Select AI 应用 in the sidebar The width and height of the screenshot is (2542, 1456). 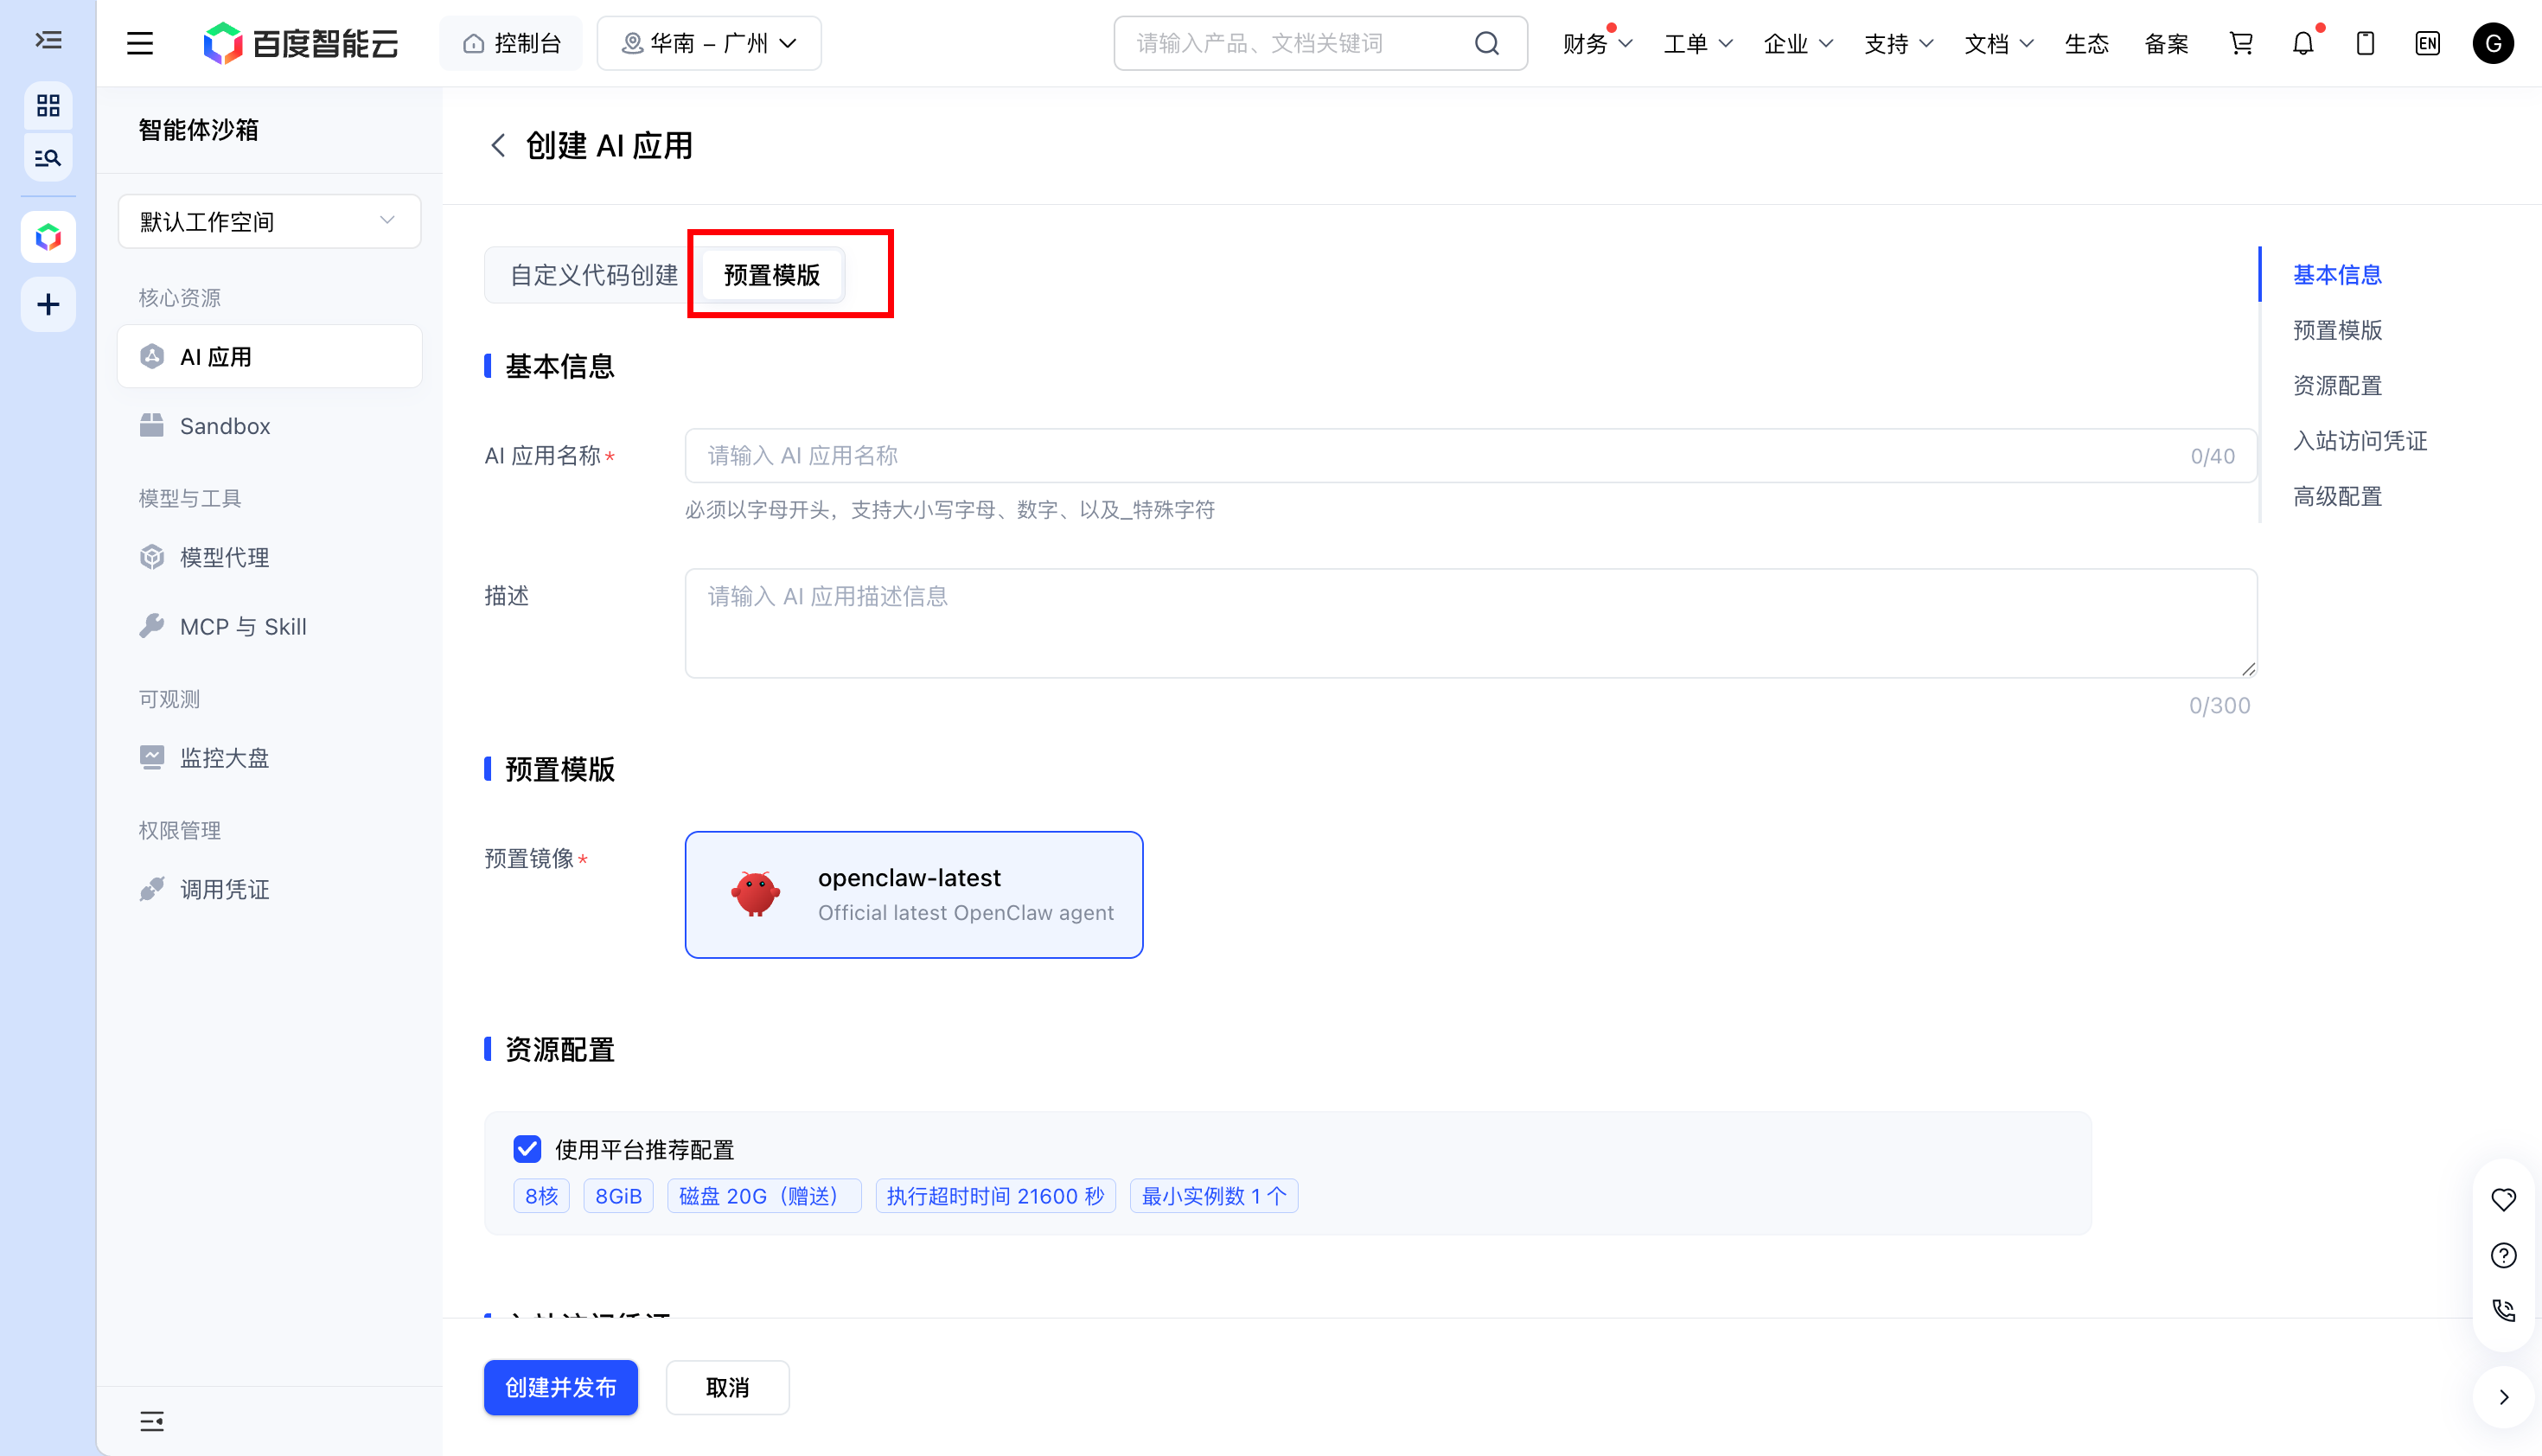click(x=269, y=356)
